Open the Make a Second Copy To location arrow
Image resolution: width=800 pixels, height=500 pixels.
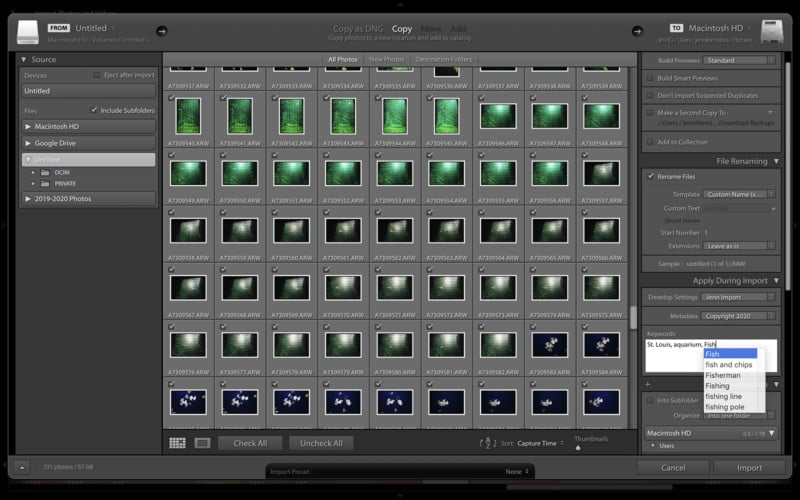click(x=770, y=112)
